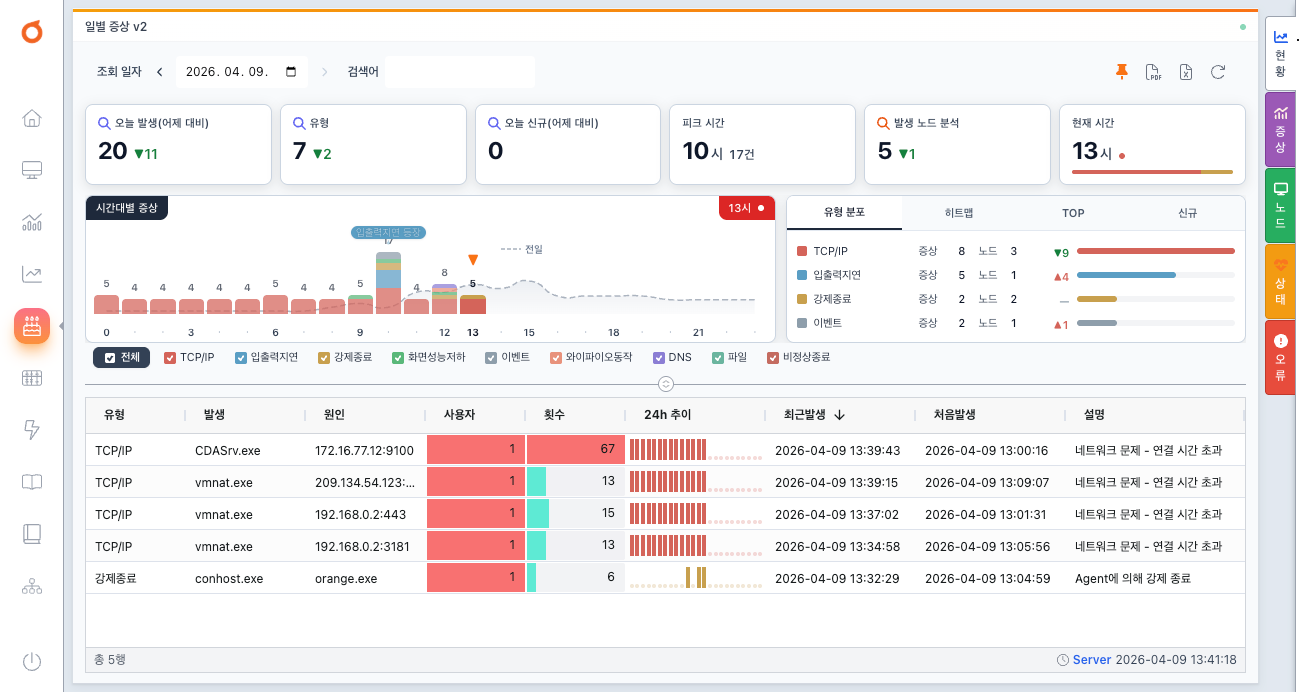This screenshot has width=1299, height=692.
Task: Open the purple 증상 side tab
Action: pyautogui.click(x=1281, y=129)
